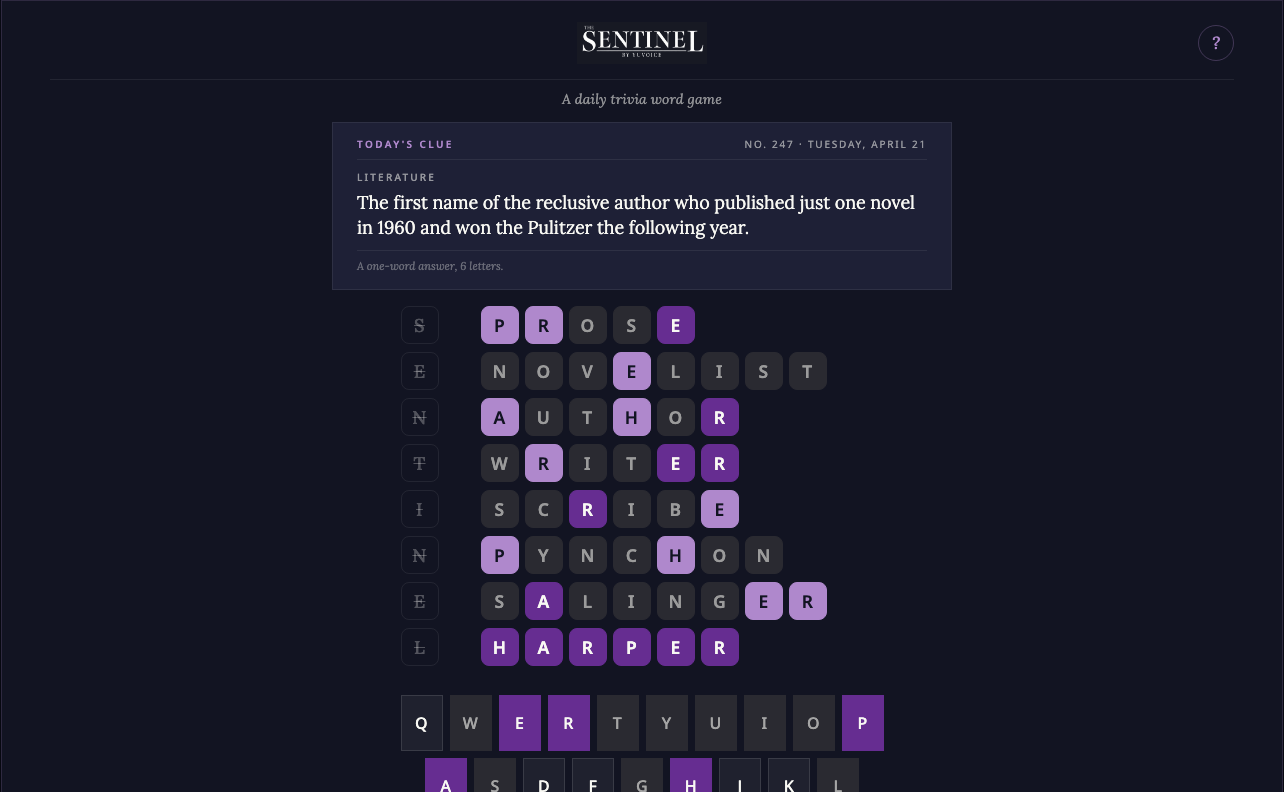Click the H tile in HARPER row
The width and height of the screenshot is (1284, 792).
point(500,647)
